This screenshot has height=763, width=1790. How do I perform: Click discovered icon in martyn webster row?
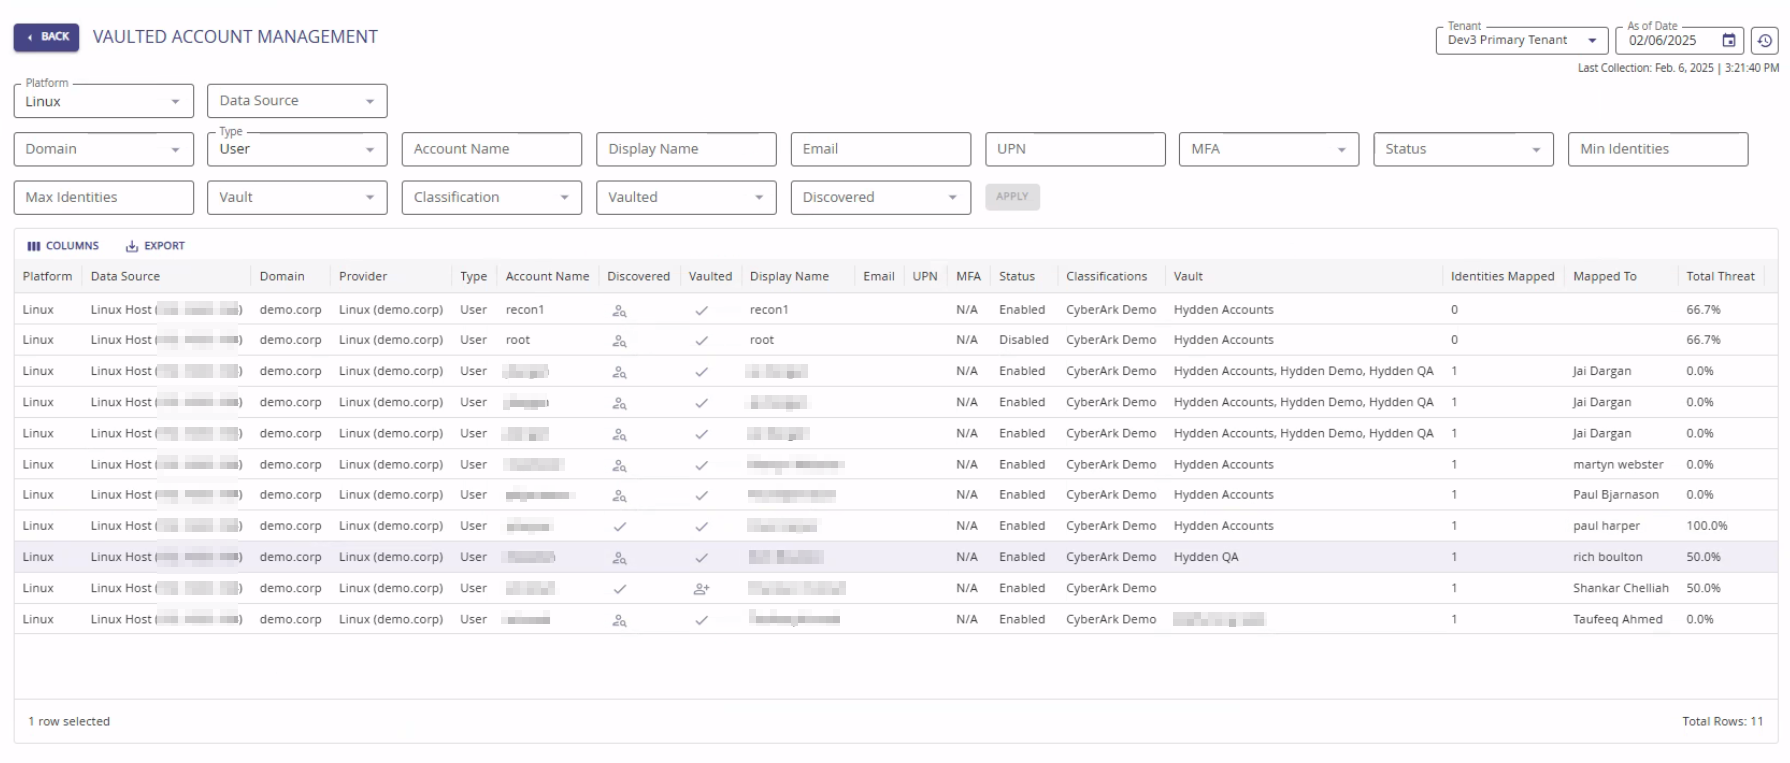tap(620, 466)
